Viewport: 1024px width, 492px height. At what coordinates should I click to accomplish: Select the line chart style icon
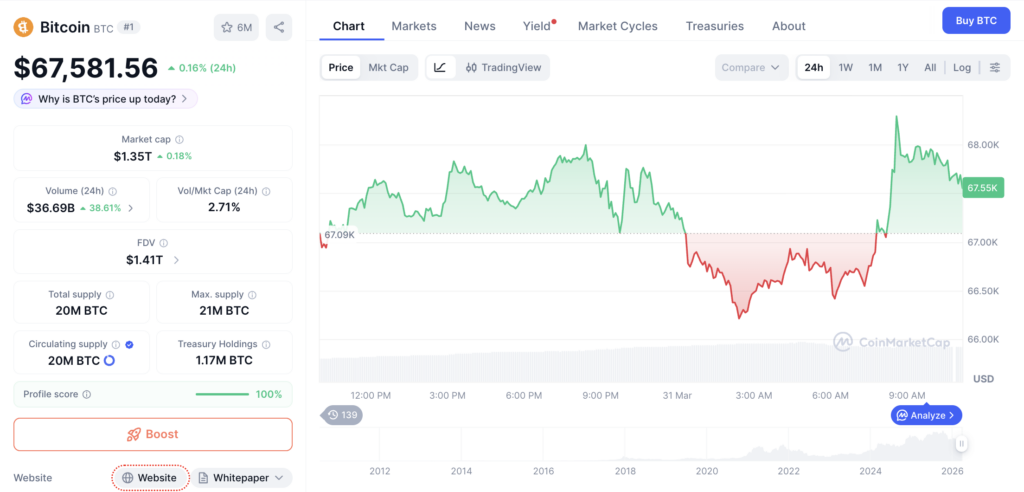coord(440,67)
